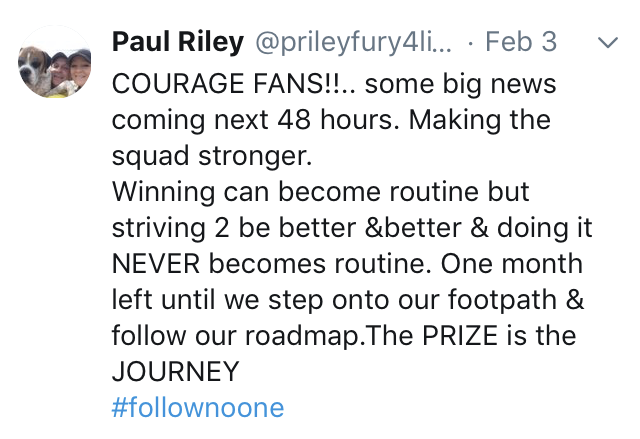Click the Paul Riley display name

pyautogui.click(x=178, y=42)
